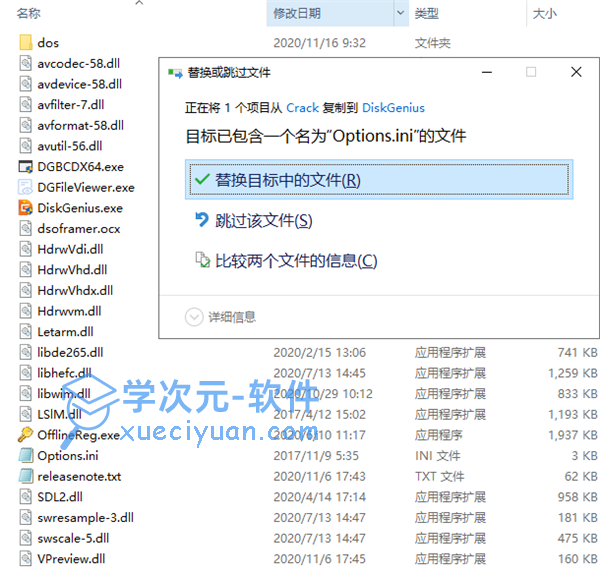The image size is (600, 575).
Task: Sort file list by 类型 column
Action: (427, 14)
